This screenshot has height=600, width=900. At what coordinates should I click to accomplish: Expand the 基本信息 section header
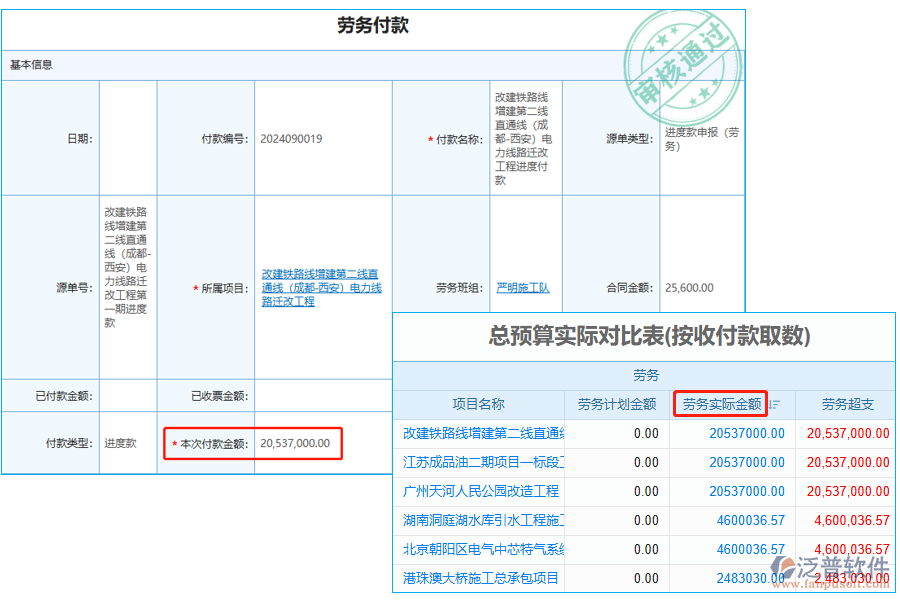[x=30, y=64]
